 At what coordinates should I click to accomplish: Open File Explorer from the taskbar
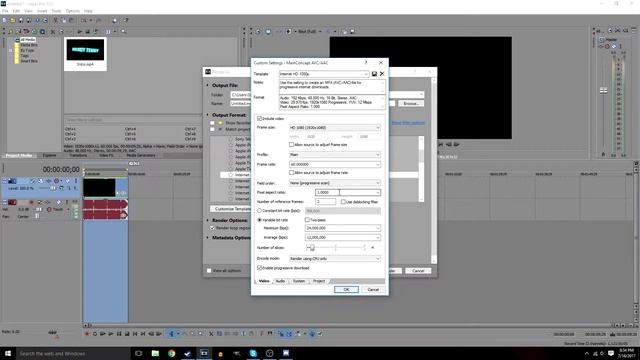tap(155, 353)
